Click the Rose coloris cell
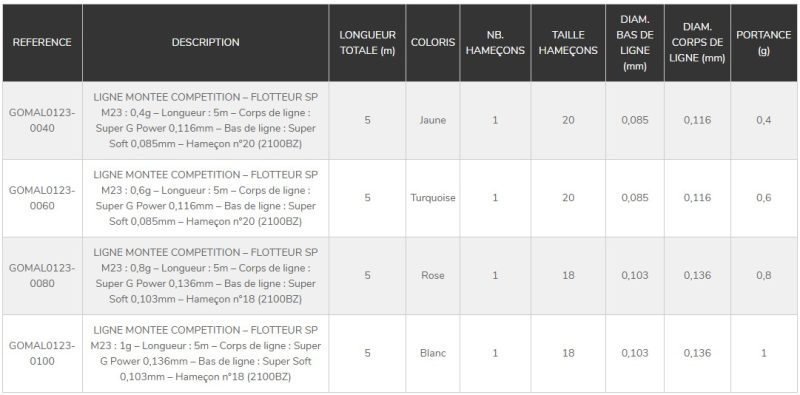 [x=433, y=276]
